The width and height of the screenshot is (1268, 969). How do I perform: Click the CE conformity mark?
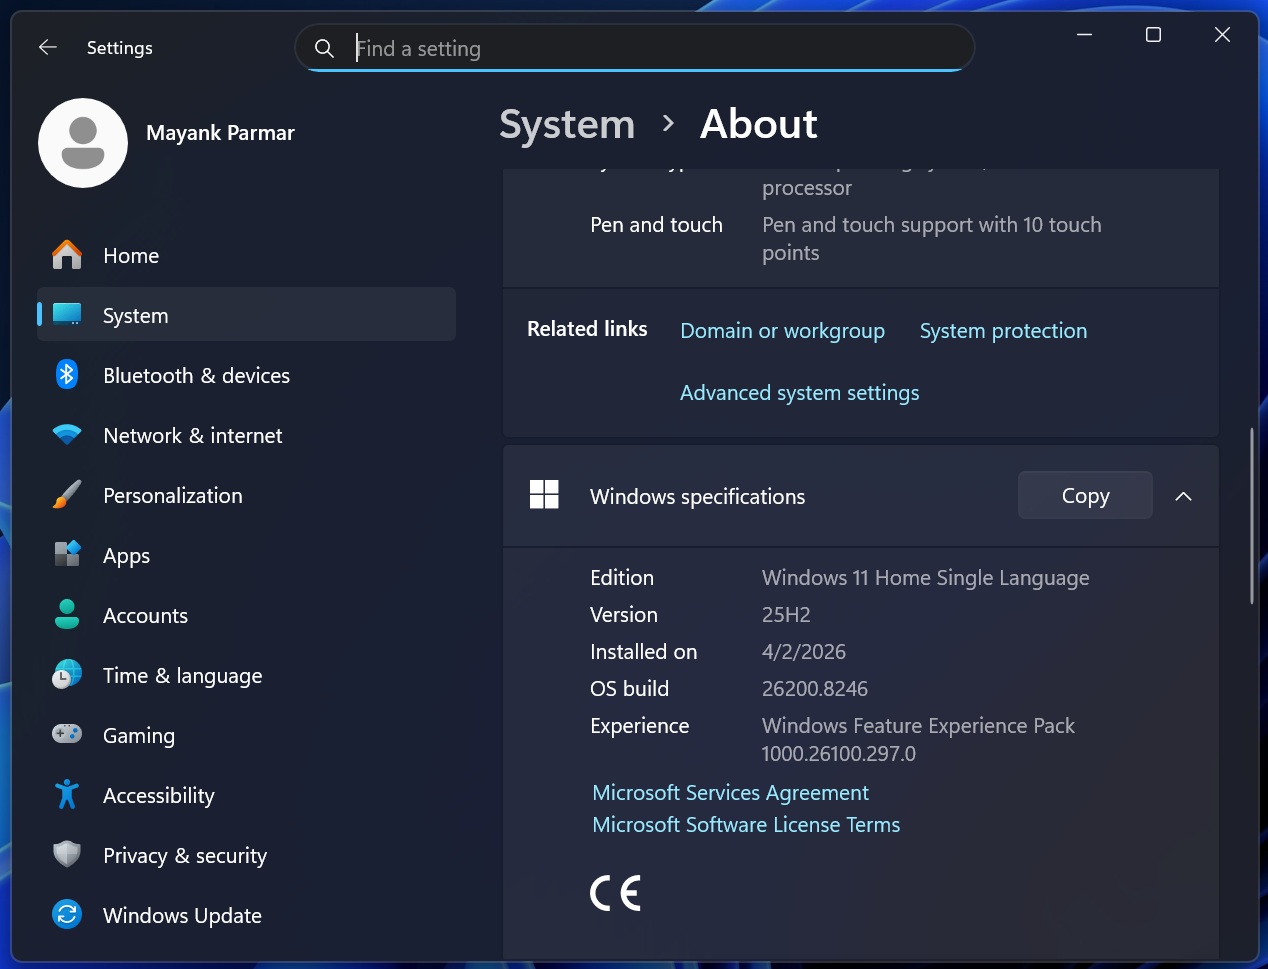[x=615, y=893]
